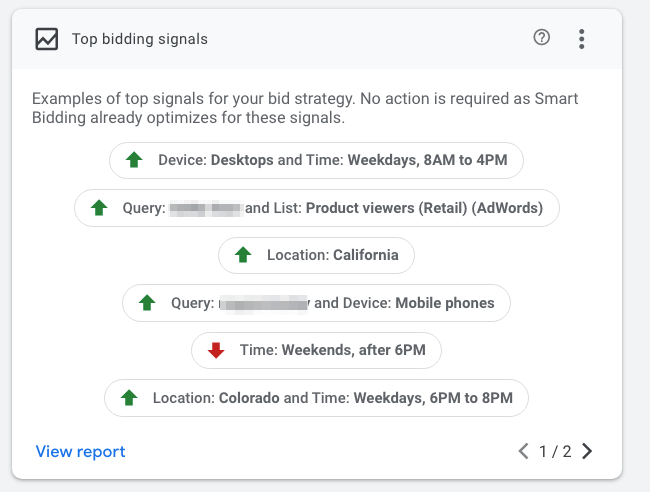Go to previous page of signals

523,451
